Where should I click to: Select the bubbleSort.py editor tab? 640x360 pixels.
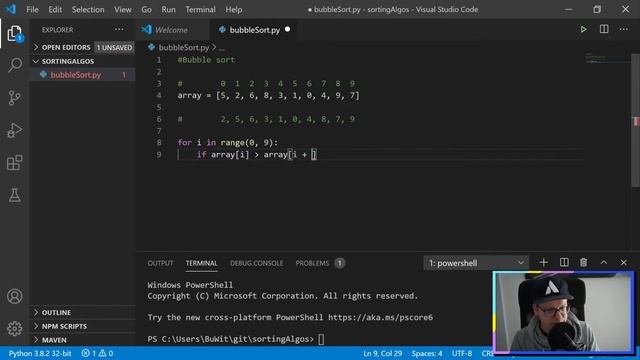pos(254,30)
